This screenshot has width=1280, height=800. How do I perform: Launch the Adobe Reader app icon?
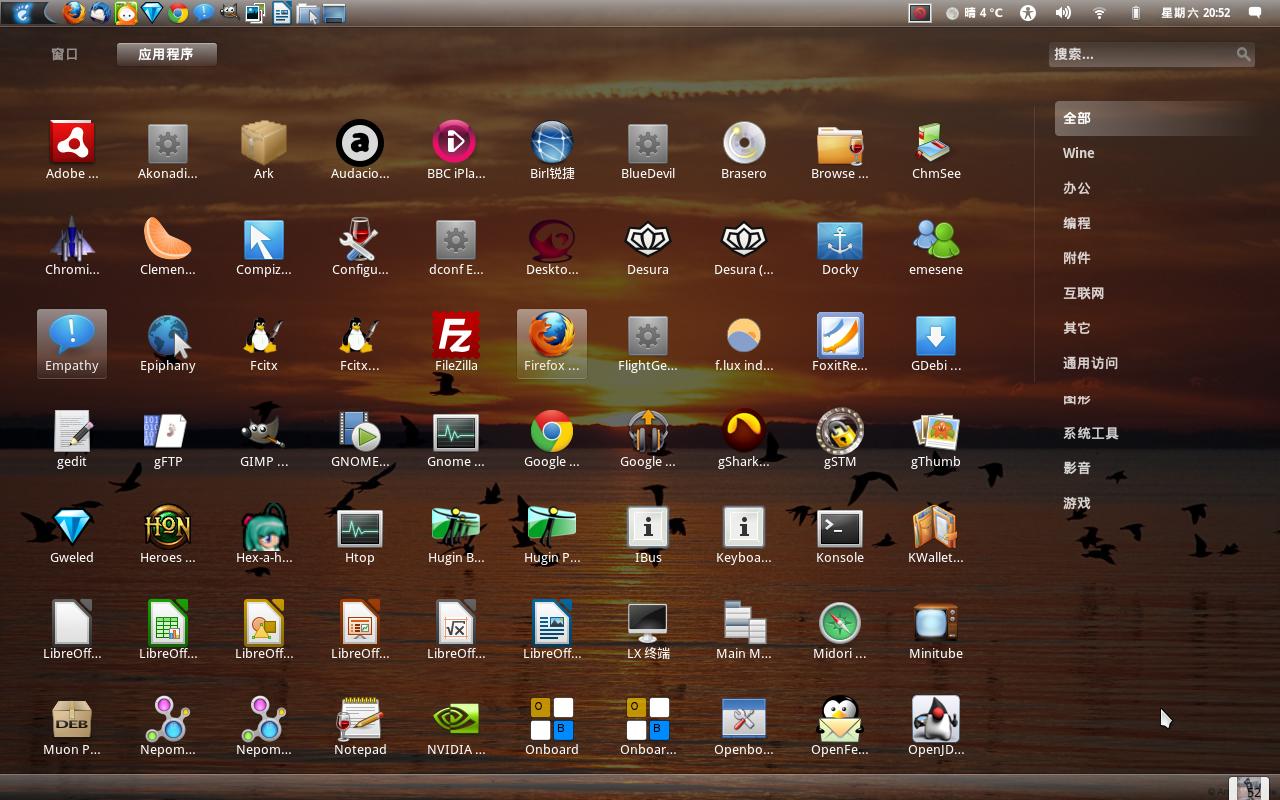(72, 143)
